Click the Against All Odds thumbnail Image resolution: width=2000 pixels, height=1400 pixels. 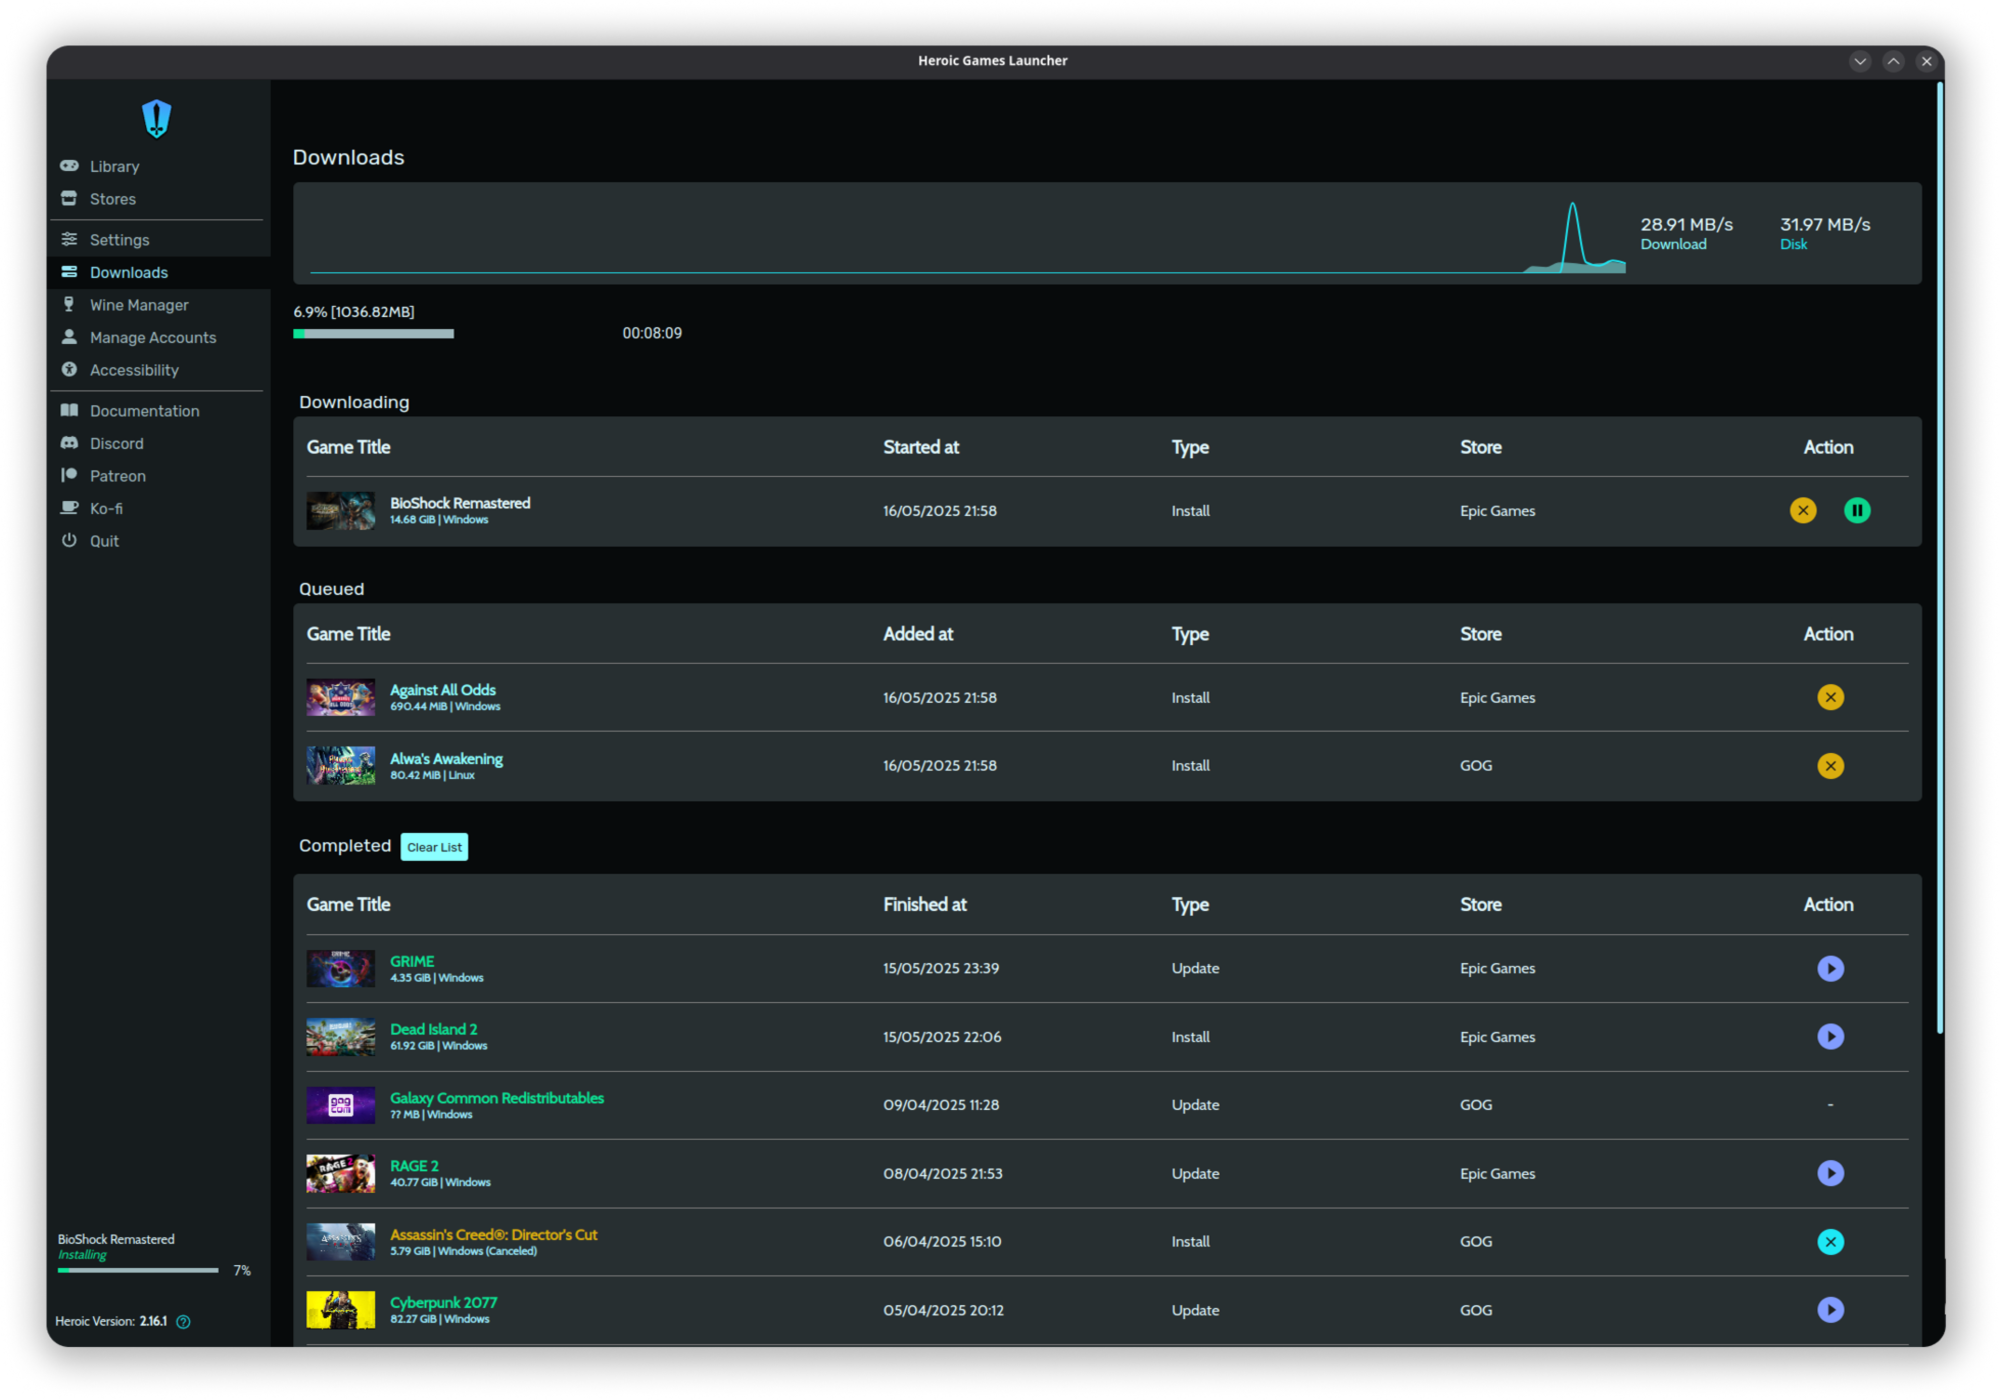coord(341,698)
